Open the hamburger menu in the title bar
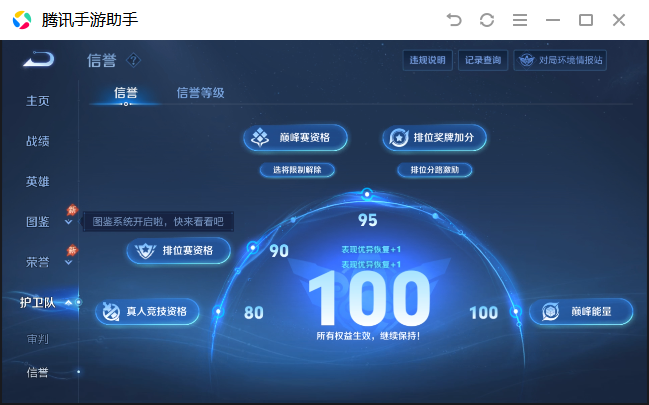649x405 pixels. [x=520, y=20]
